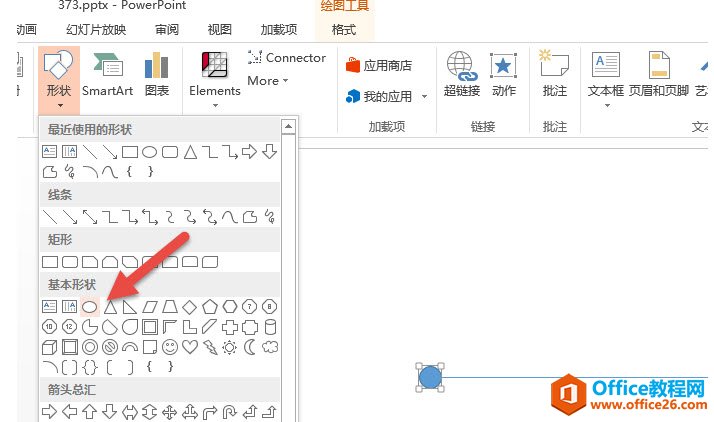714x422 pixels.
Task: Select the blue circle on the slide
Action: tap(430, 377)
